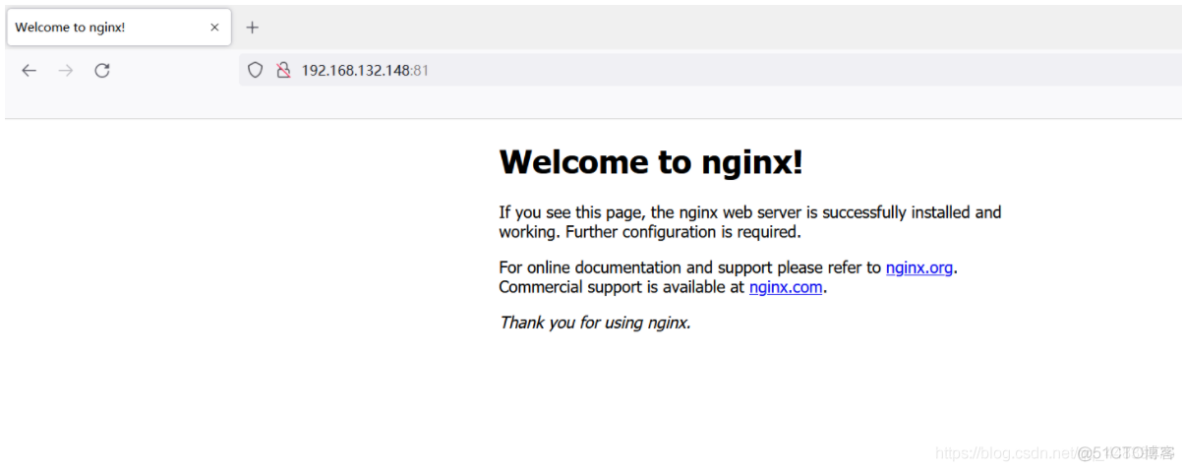
Task: Go forward with the forward arrow
Action: 66,71
